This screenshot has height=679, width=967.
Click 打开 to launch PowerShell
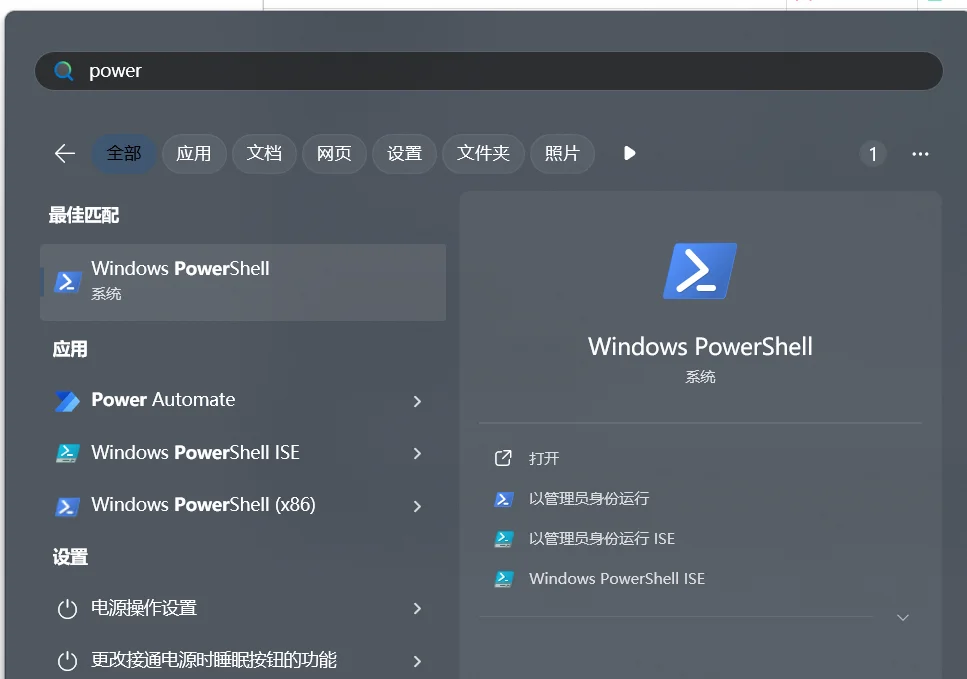point(543,458)
